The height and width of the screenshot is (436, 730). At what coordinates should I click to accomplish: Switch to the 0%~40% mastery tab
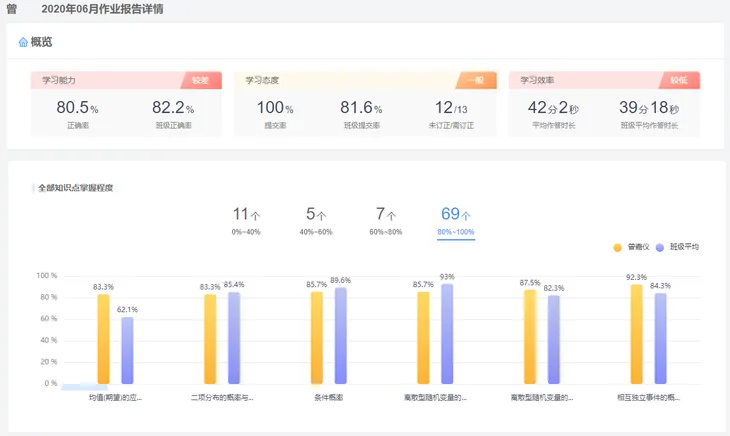coord(246,220)
